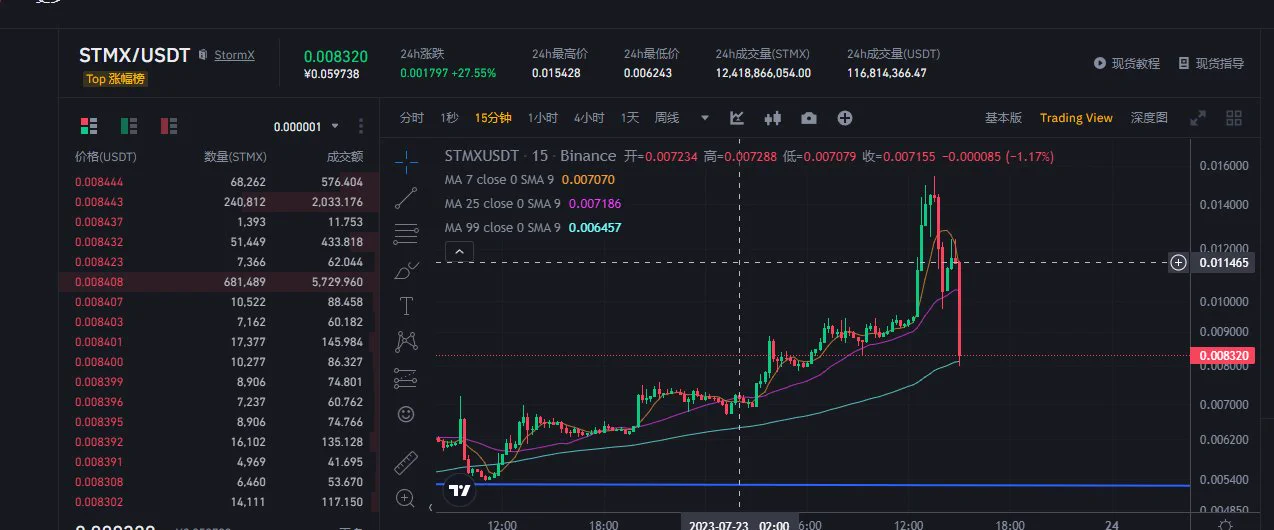
Task: Switch to Trading View chart
Action: pyautogui.click(x=1076, y=118)
